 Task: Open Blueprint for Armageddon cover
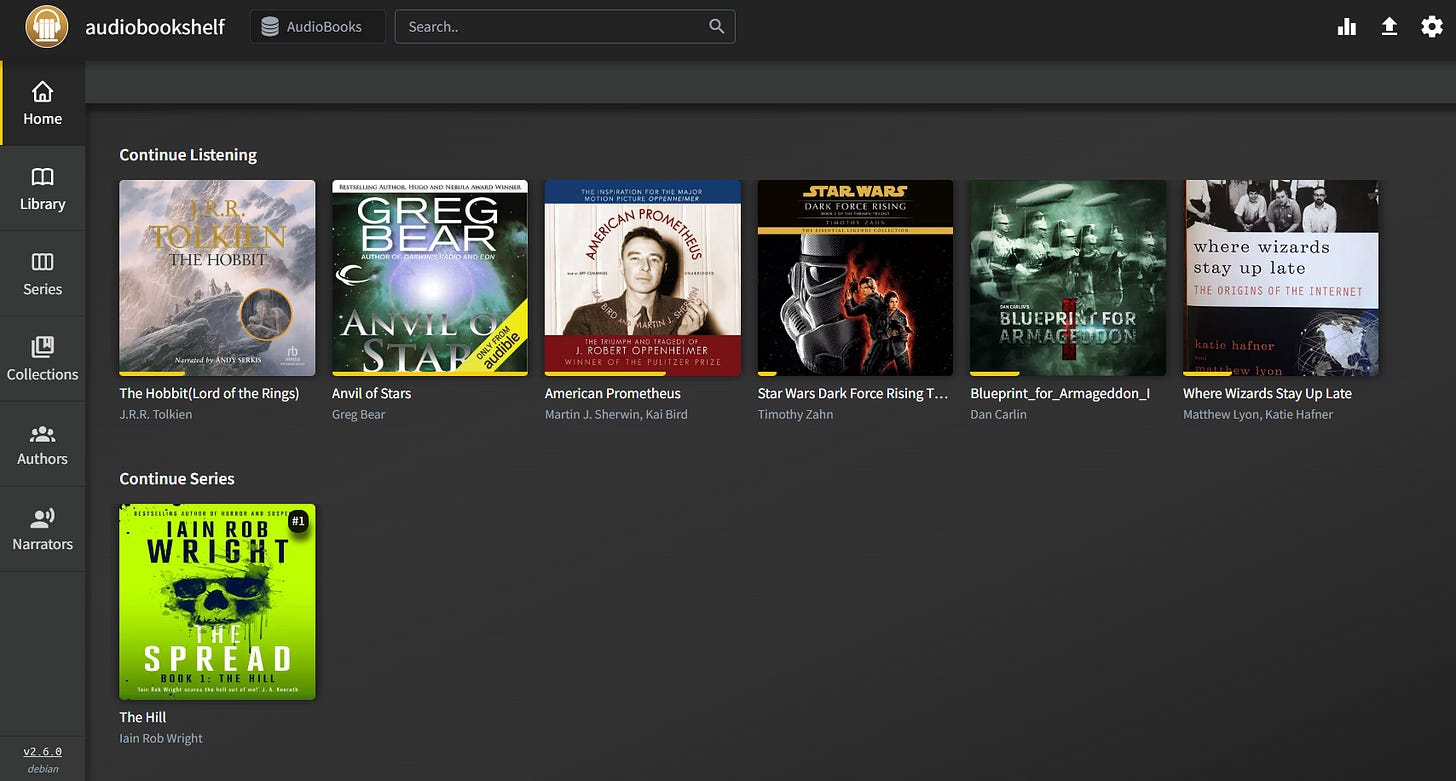click(1068, 278)
